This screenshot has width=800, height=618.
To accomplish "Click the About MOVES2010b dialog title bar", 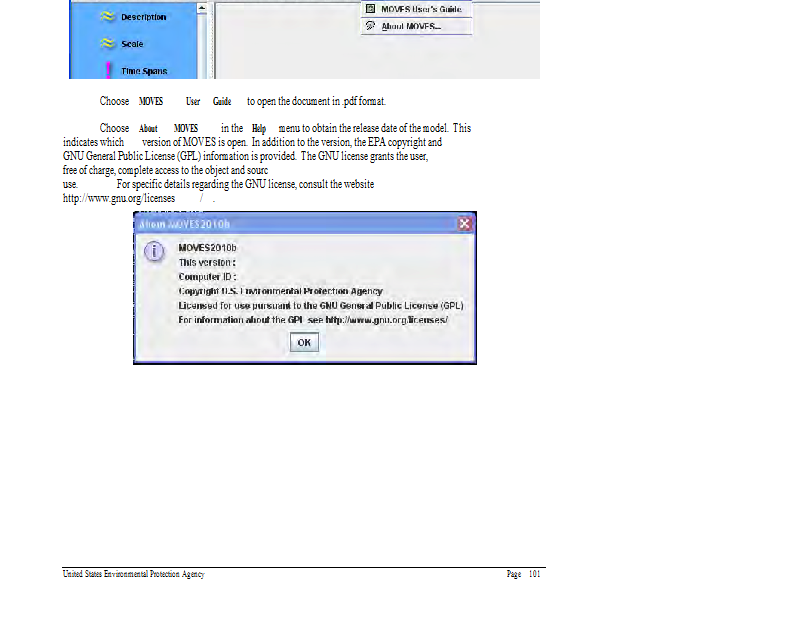I will pos(290,224).
